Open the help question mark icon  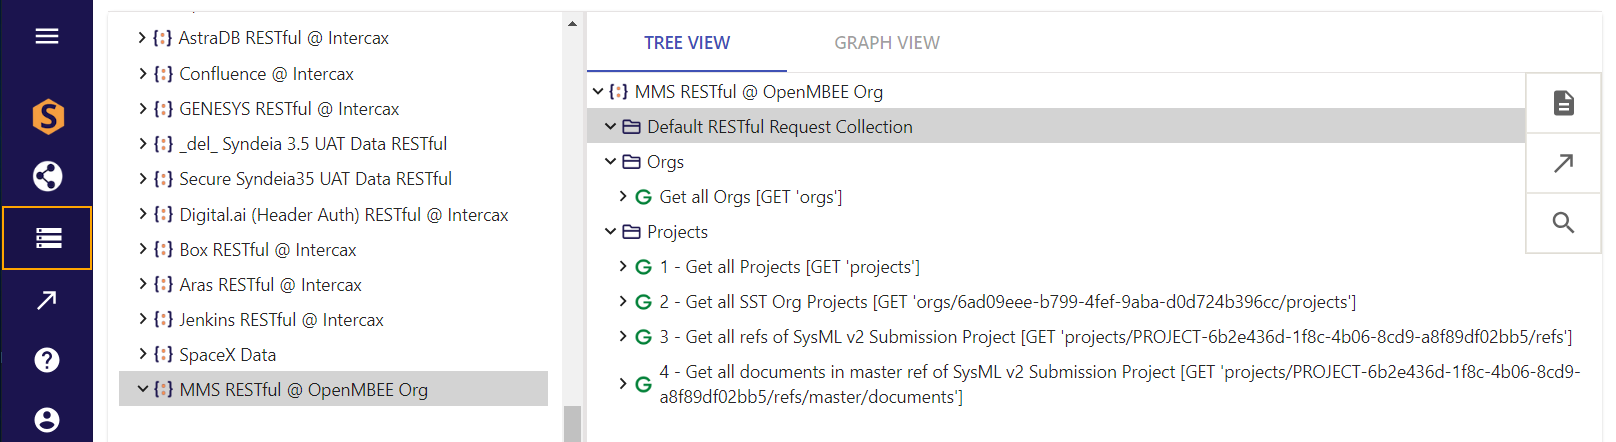click(47, 360)
